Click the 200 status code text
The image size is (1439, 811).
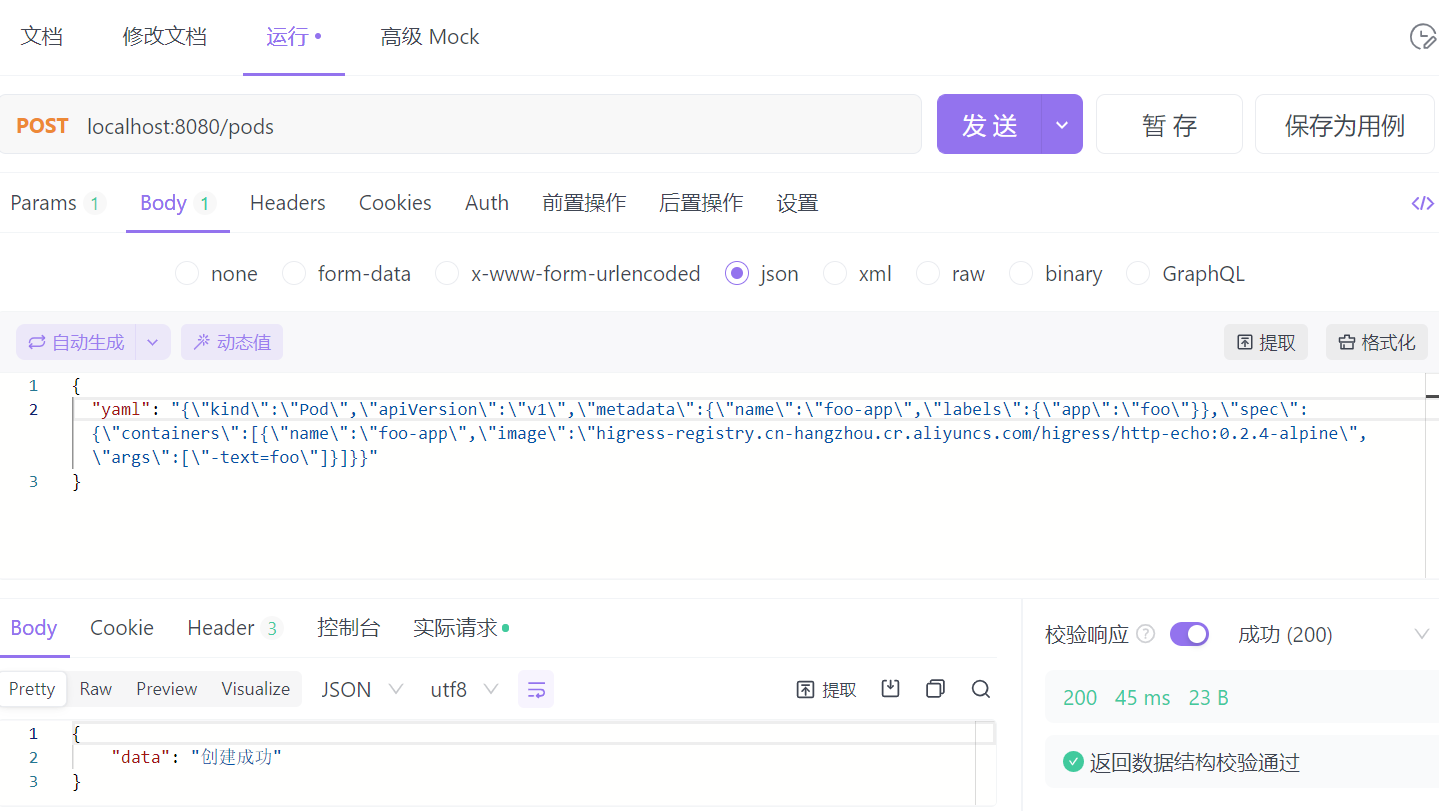(1080, 697)
